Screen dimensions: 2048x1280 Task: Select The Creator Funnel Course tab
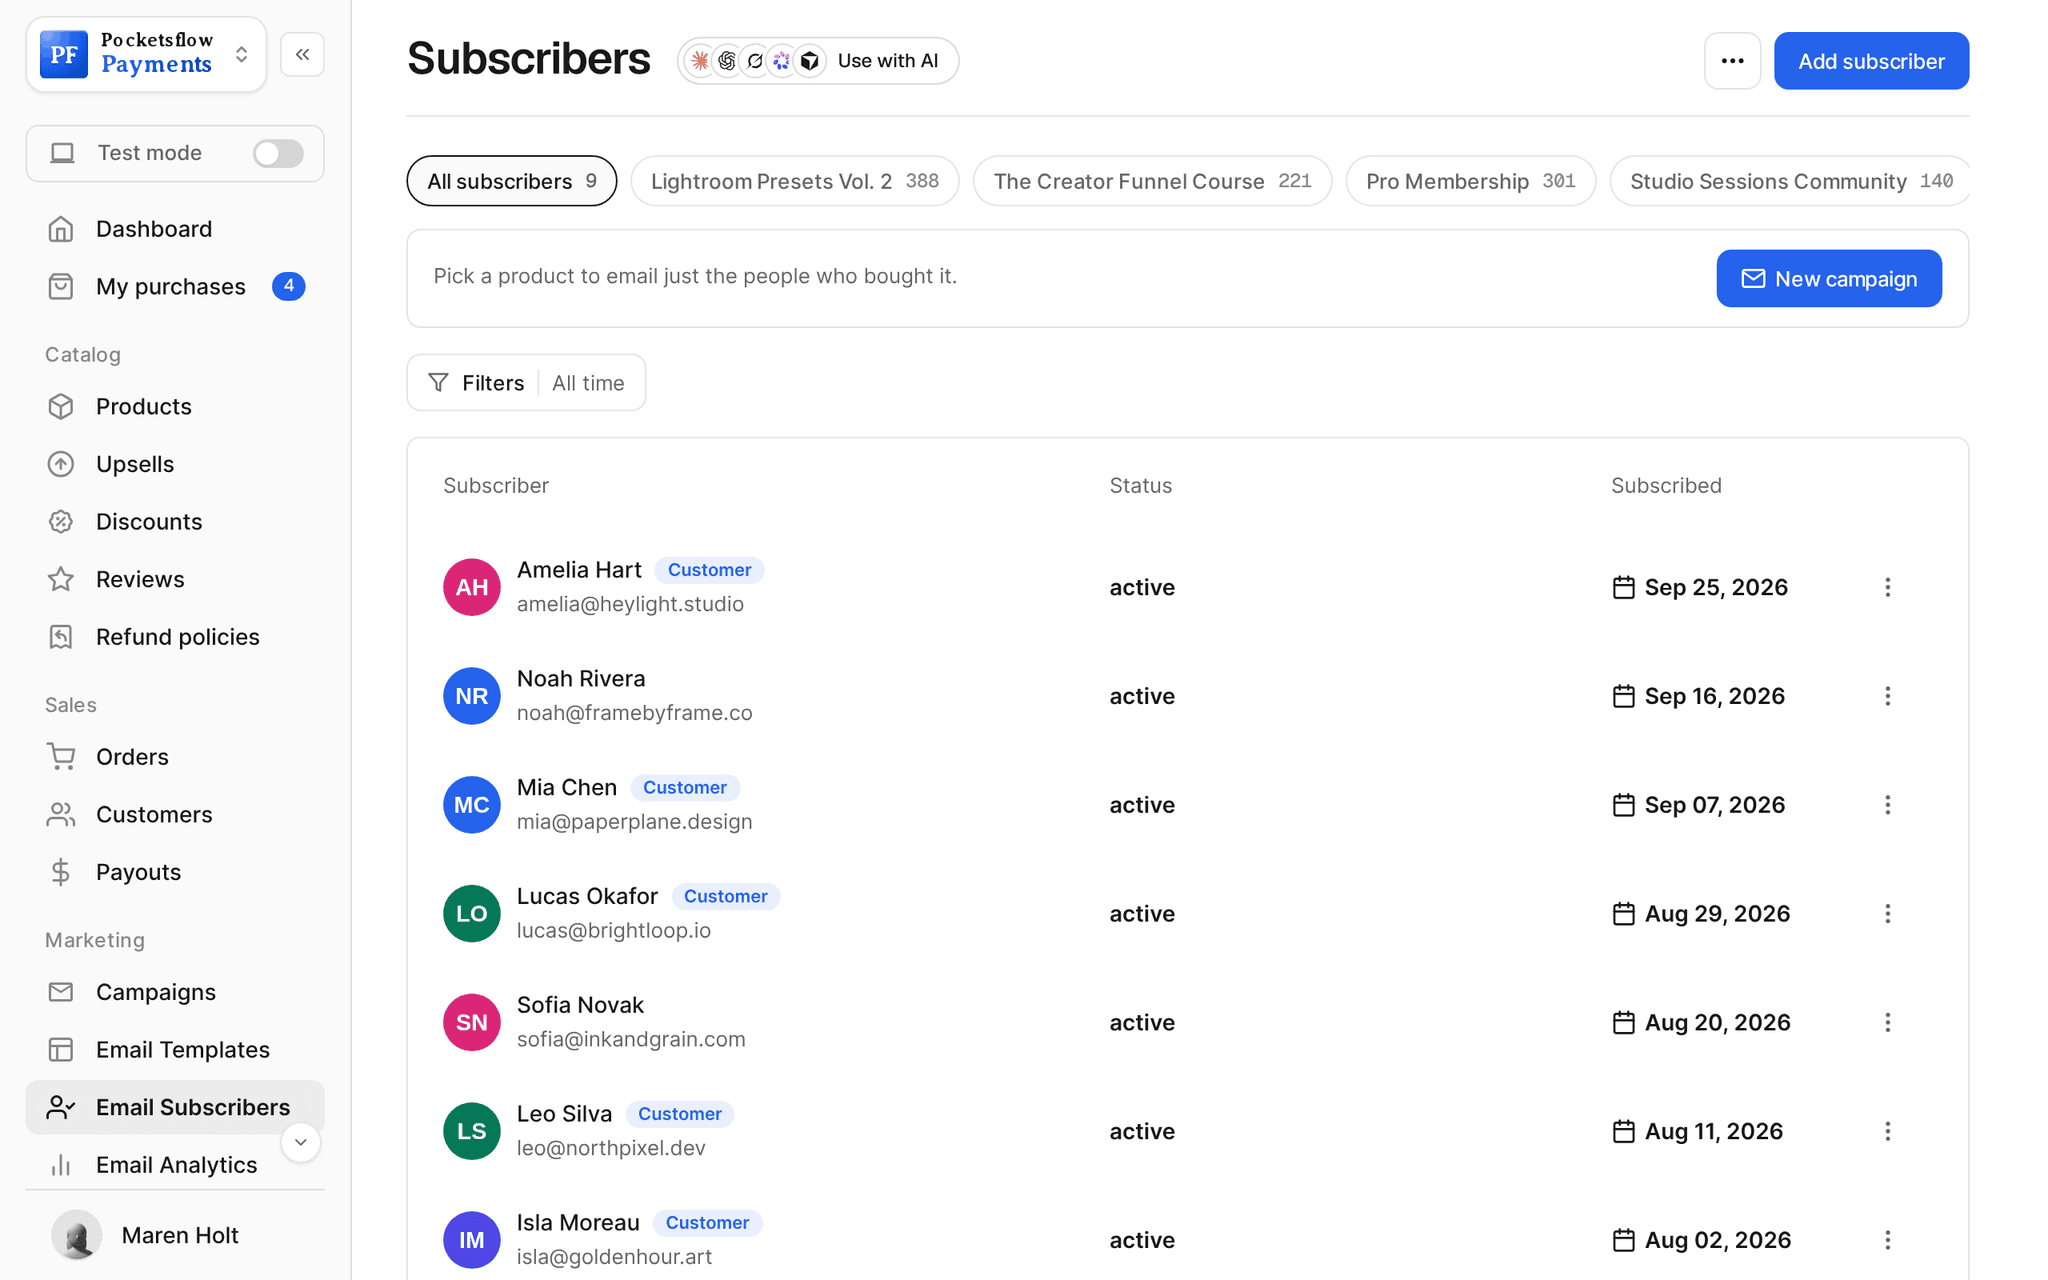coord(1152,181)
